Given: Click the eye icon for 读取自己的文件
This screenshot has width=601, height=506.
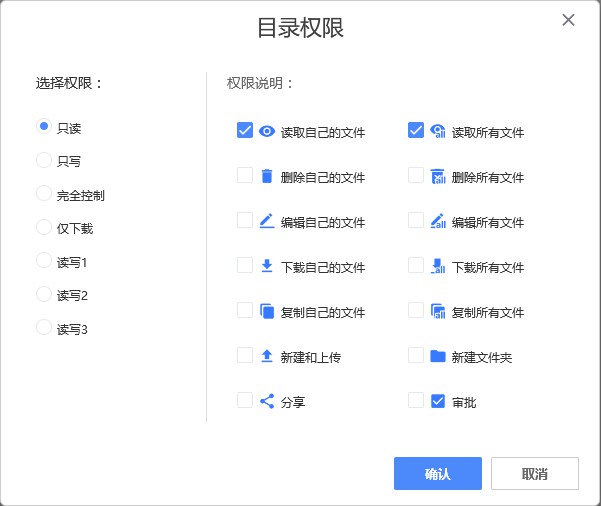Looking at the screenshot, I should (x=267, y=131).
